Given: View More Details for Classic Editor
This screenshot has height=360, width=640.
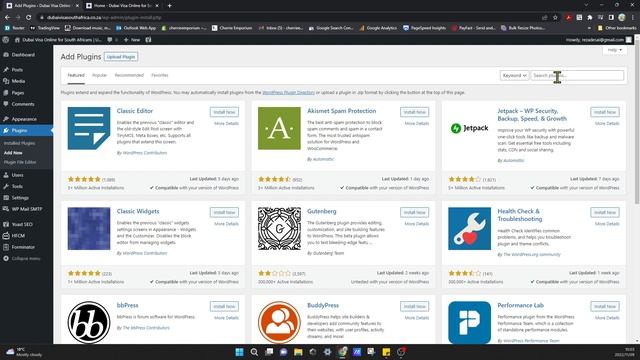Looking at the screenshot, I should click(226, 123).
